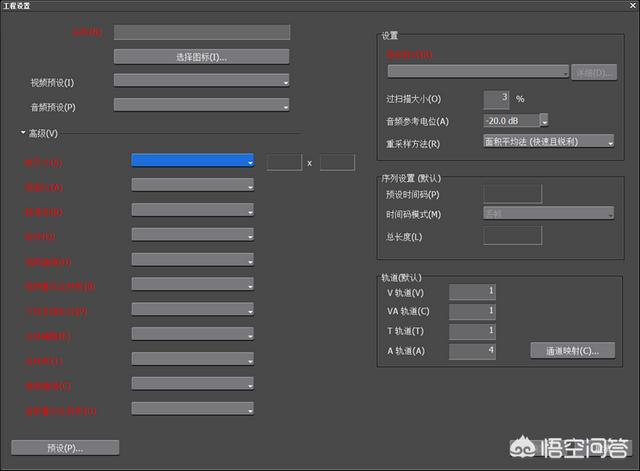This screenshot has height=471, width=640.
Task: Click the project name text field
Action: [x=201, y=33]
